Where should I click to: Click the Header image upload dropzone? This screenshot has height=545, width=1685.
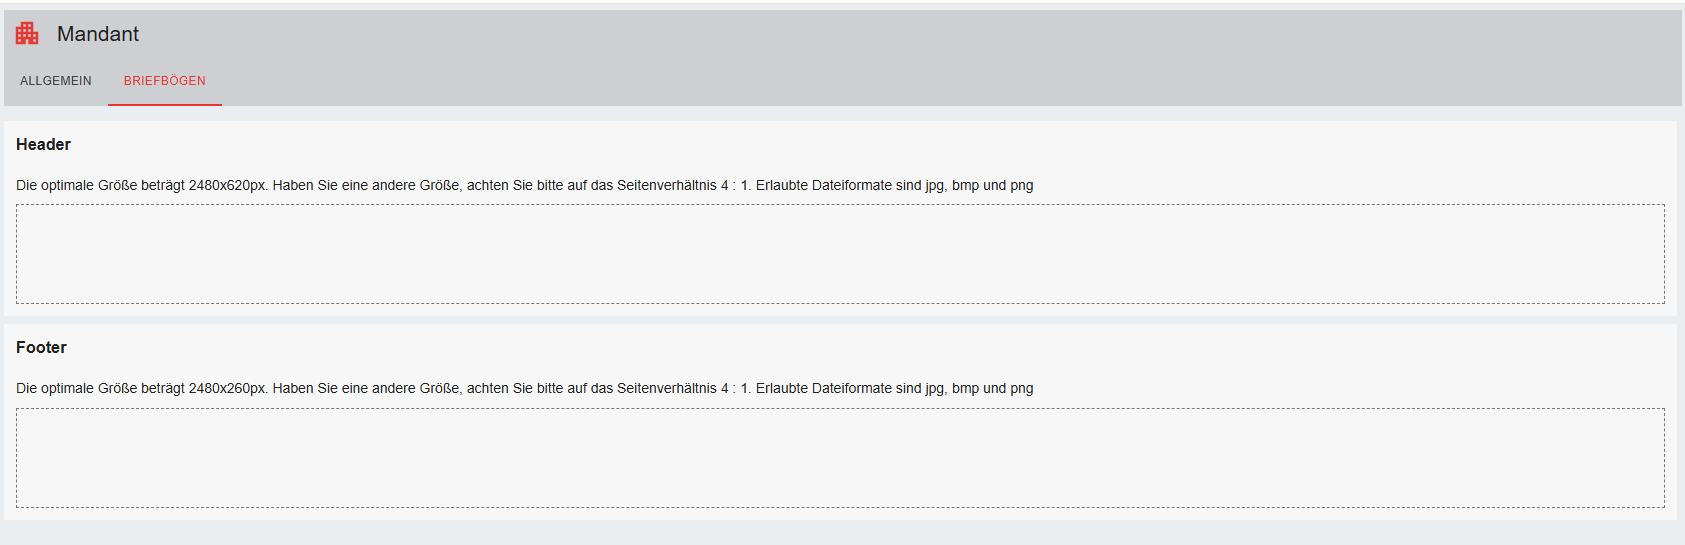pos(840,254)
